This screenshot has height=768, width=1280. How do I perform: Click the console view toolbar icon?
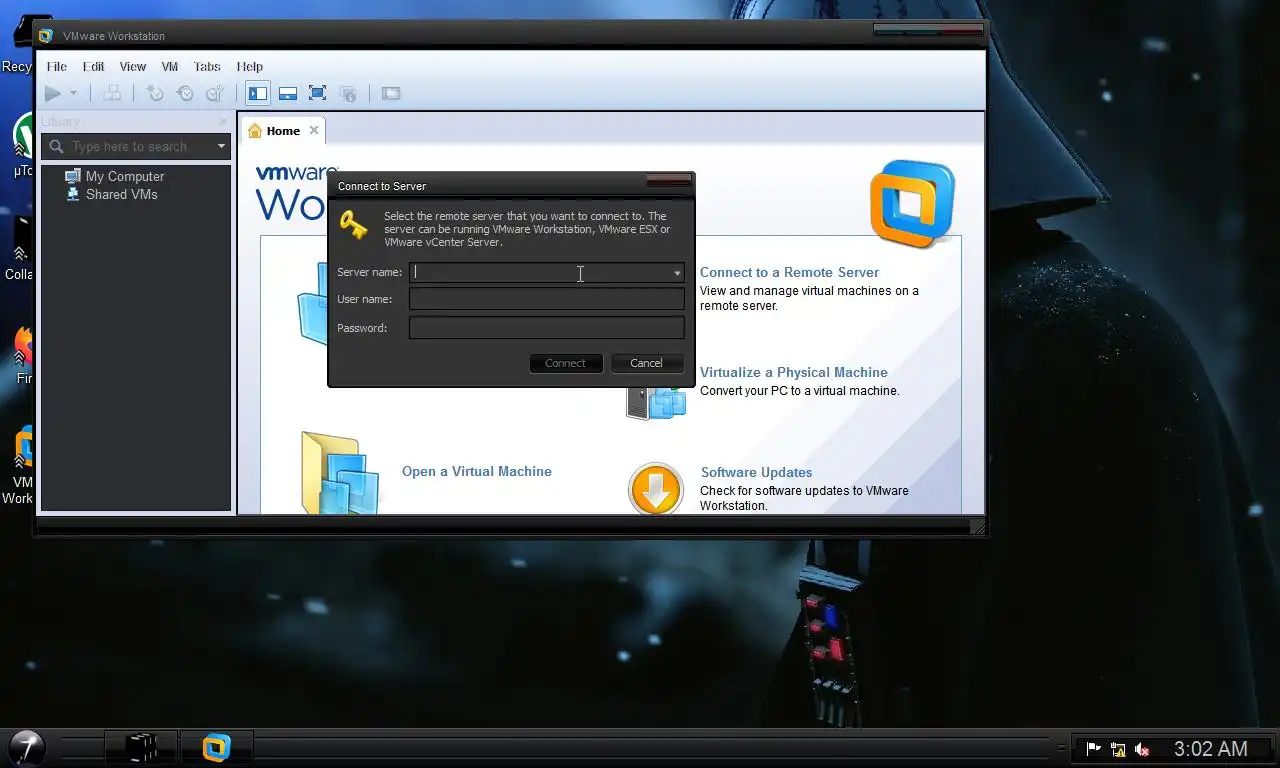click(391, 93)
